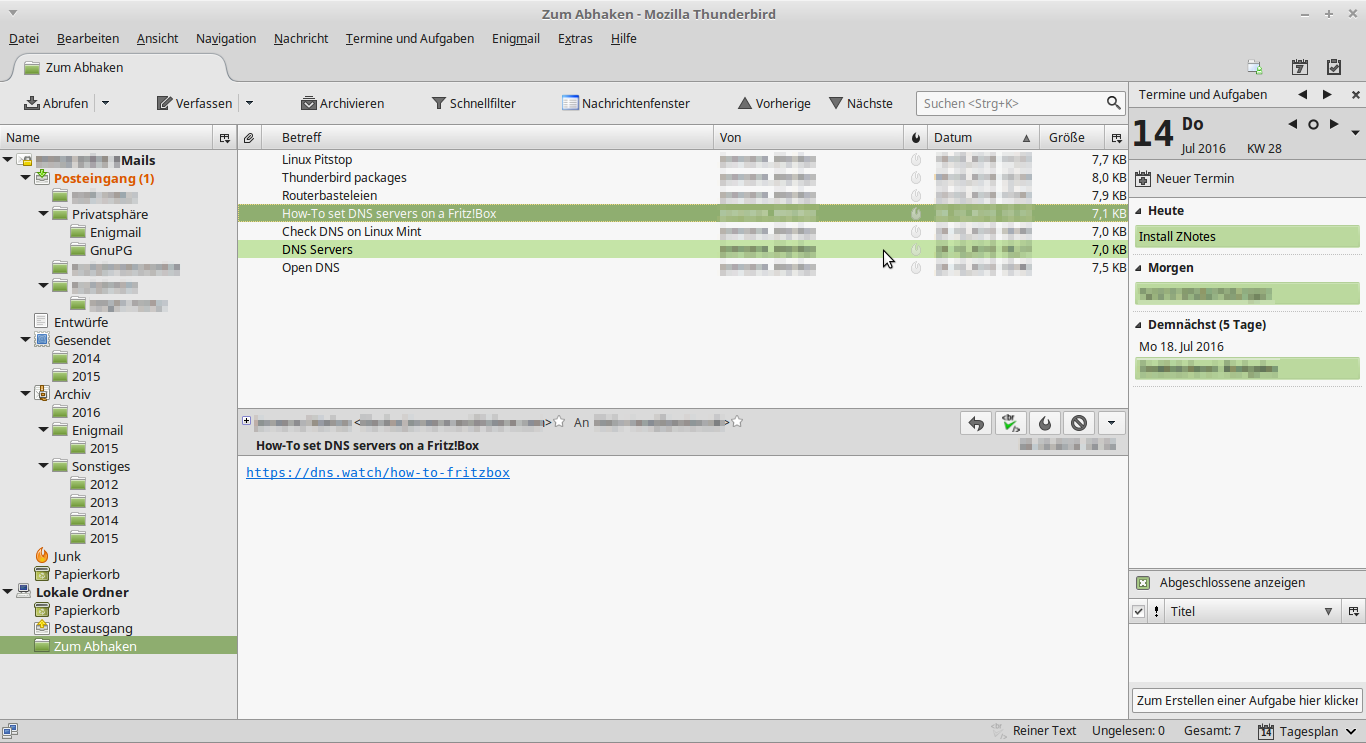This screenshot has height=743, width=1366.
Task: Toggle junk status for Check DNS on Linux Mint
Action: [x=916, y=232]
